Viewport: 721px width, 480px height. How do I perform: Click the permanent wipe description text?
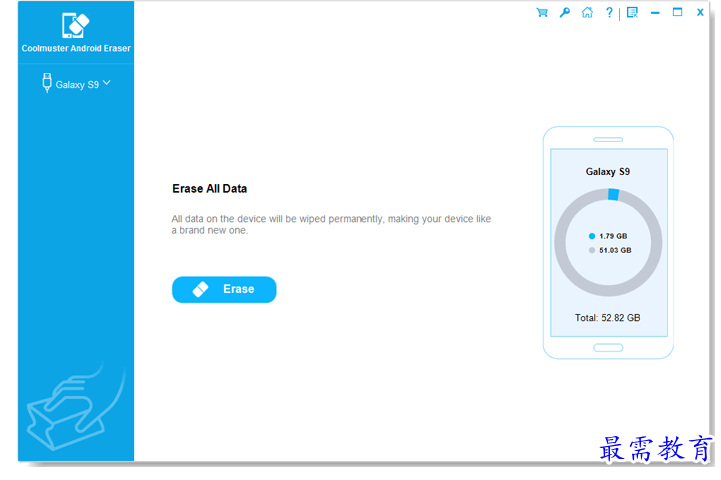click(331, 224)
